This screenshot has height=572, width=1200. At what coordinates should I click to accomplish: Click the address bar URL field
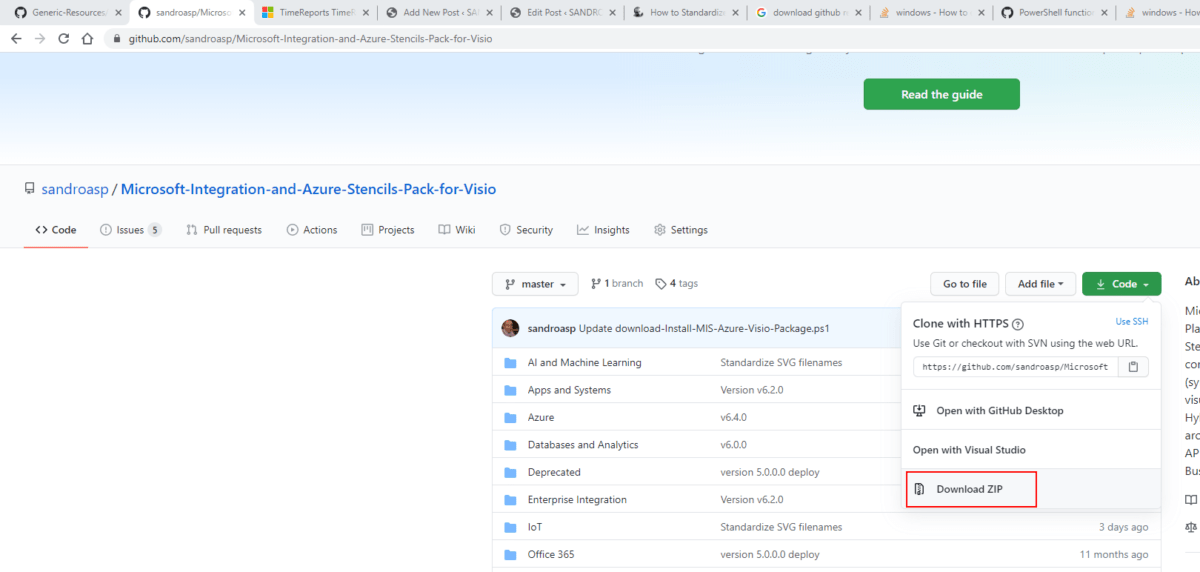[310, 38]
